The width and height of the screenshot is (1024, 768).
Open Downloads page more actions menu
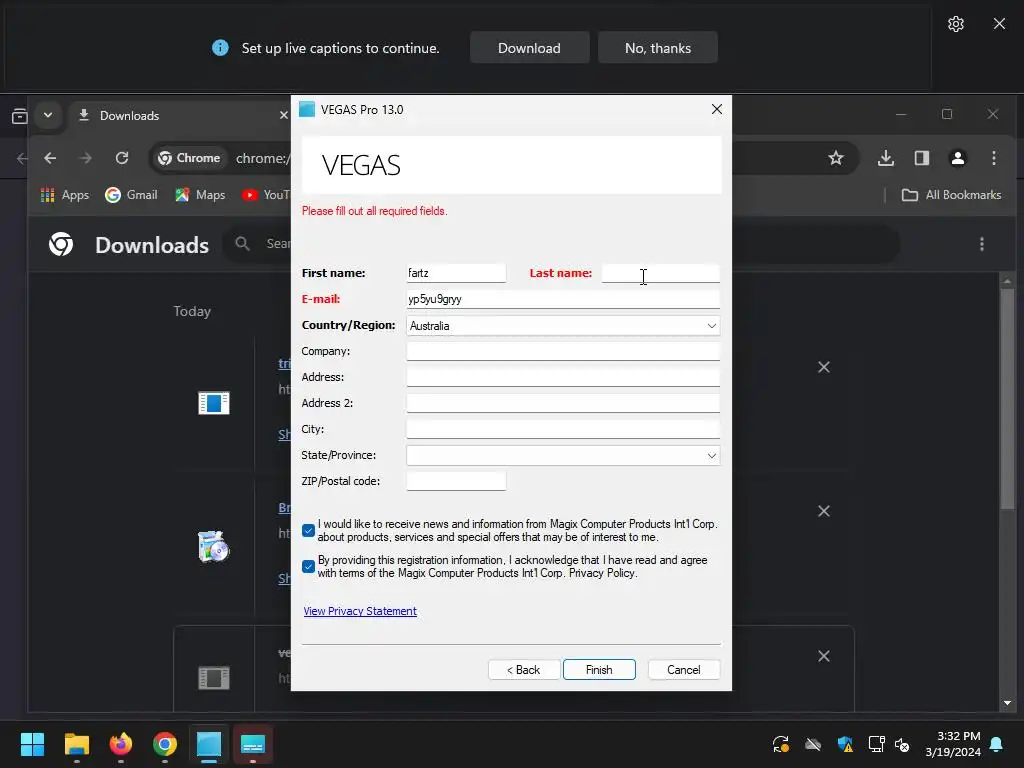pos(982,244)
